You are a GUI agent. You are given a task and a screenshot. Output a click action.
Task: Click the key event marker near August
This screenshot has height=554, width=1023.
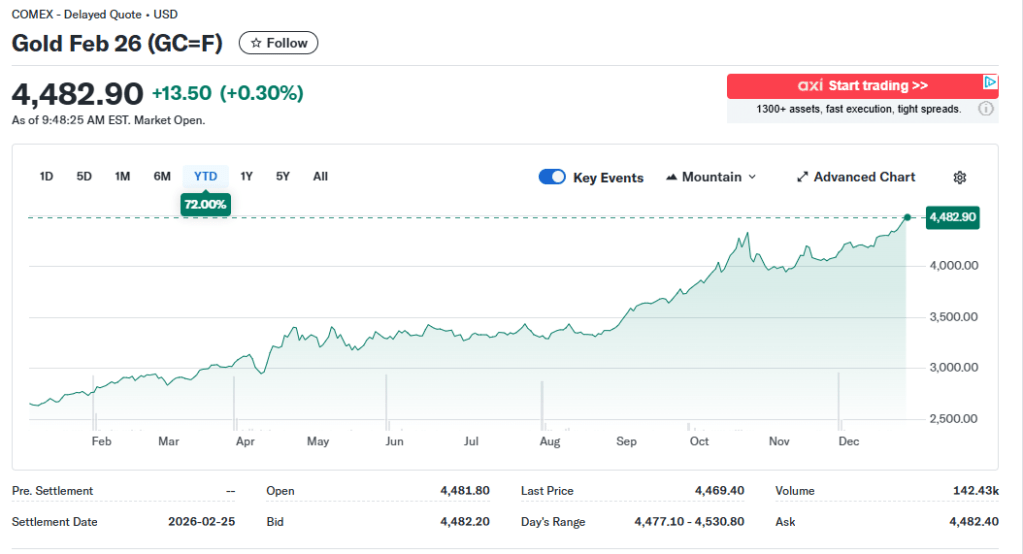coord(541,400)
